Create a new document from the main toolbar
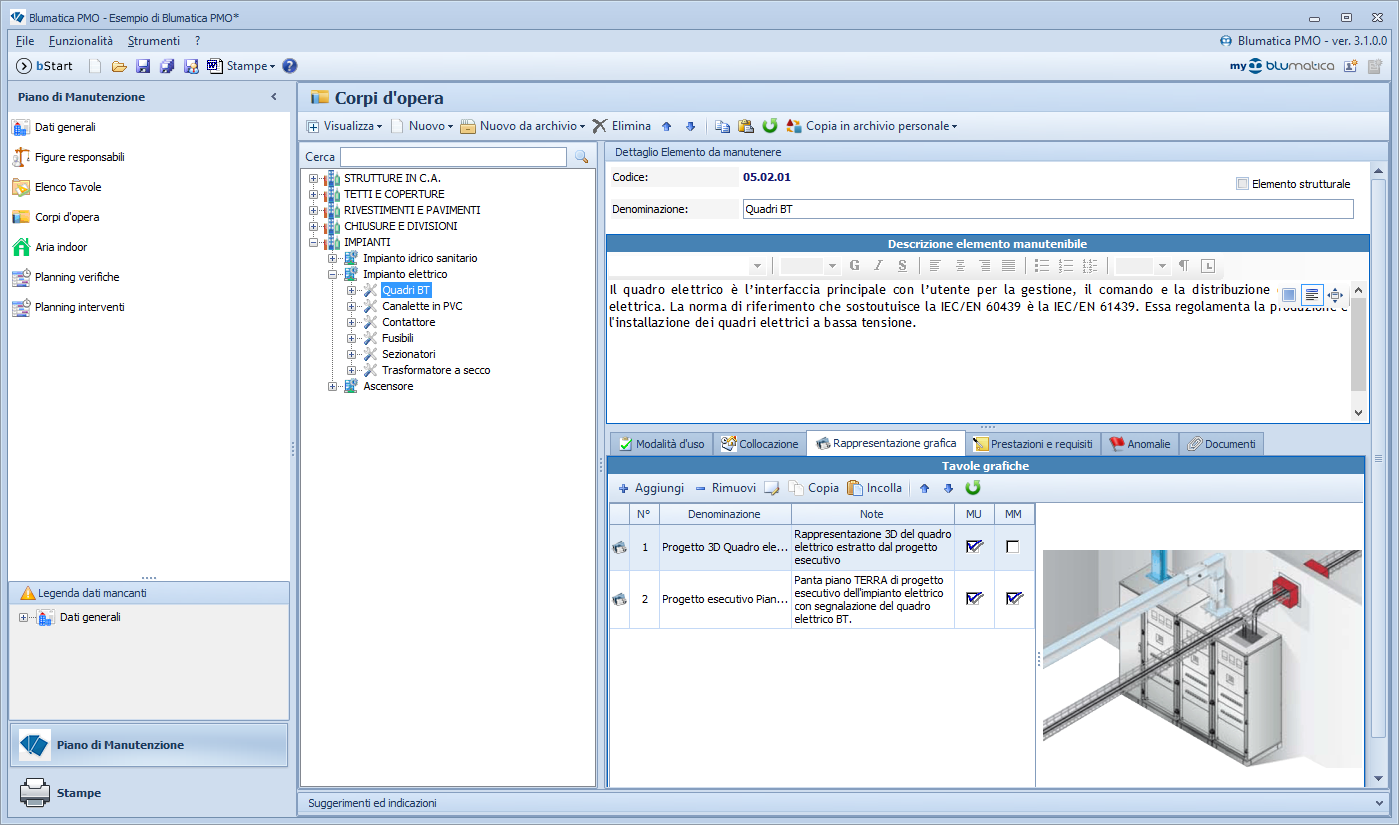This screenshot has height=825, width=1399. tap(95, 66)
